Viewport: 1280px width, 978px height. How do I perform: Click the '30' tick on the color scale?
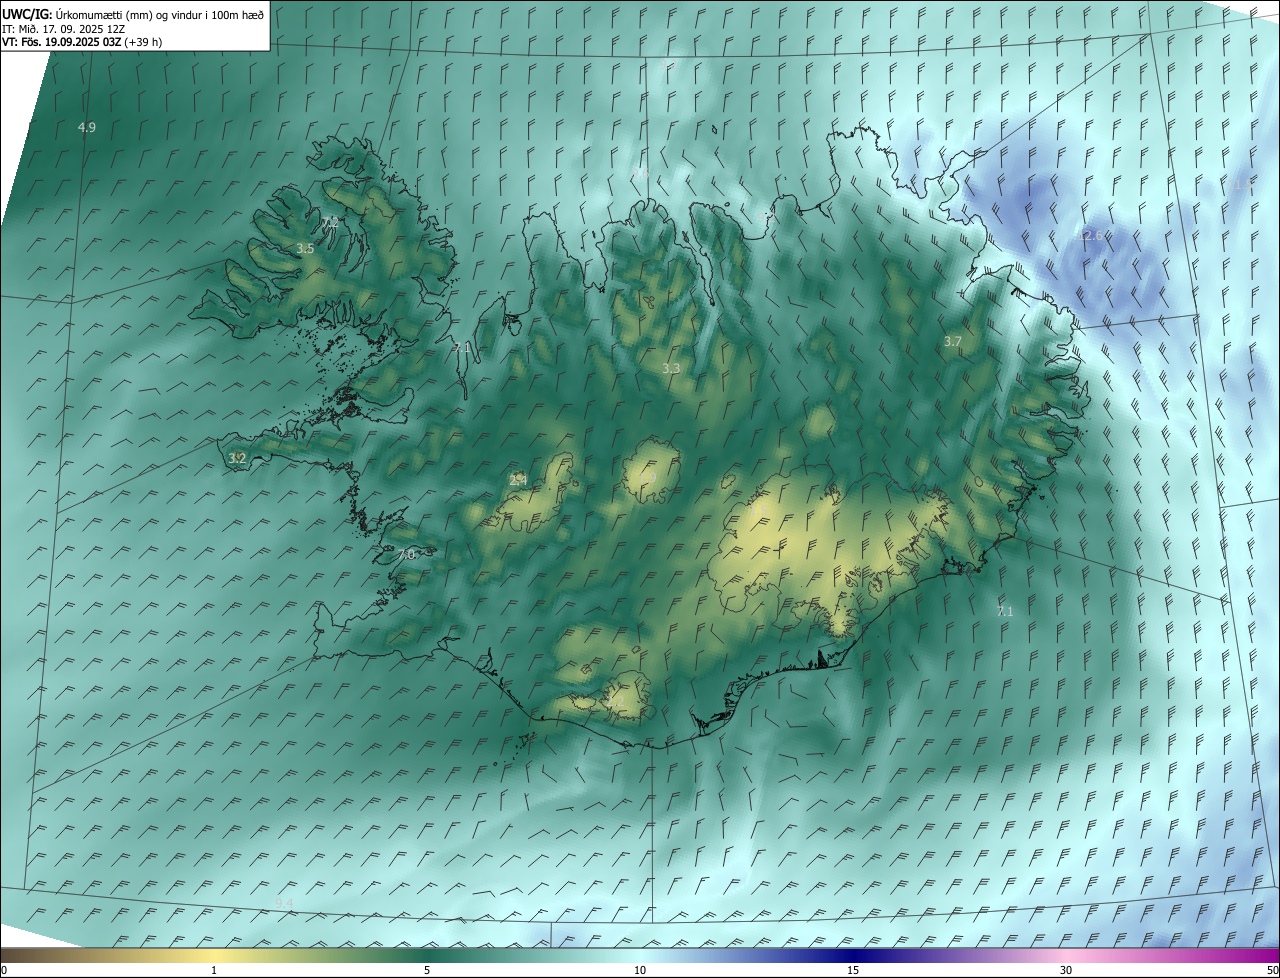click(1066, 971)
